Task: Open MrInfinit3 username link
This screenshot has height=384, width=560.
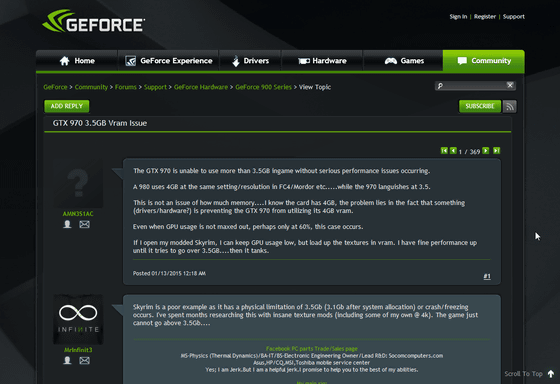Action: [x=78, y=350]
